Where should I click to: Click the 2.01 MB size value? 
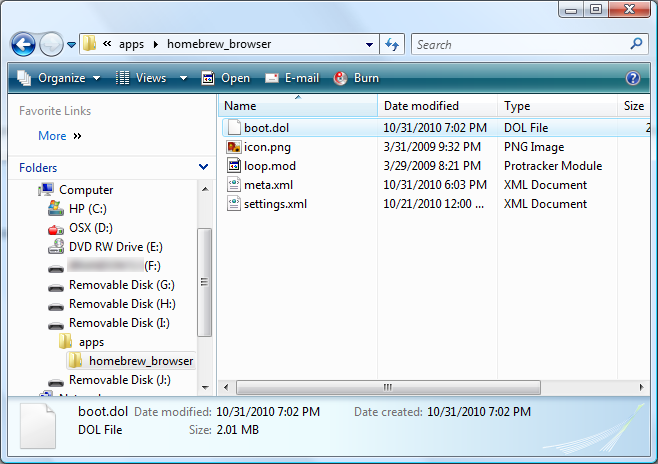pyautogui.click(x=238, y=430)
